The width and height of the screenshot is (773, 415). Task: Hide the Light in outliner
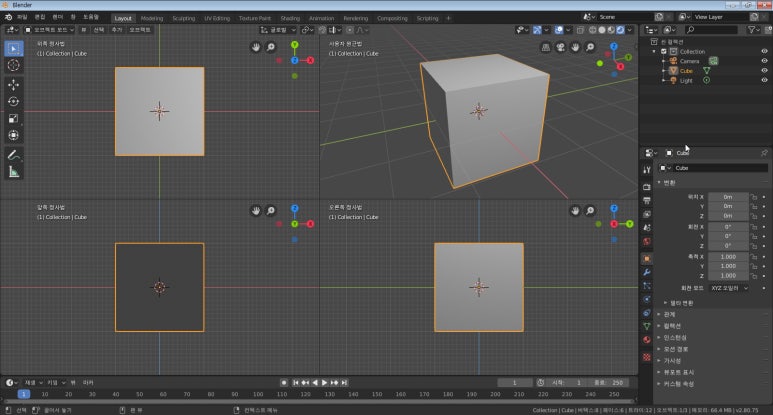(764, 80)
